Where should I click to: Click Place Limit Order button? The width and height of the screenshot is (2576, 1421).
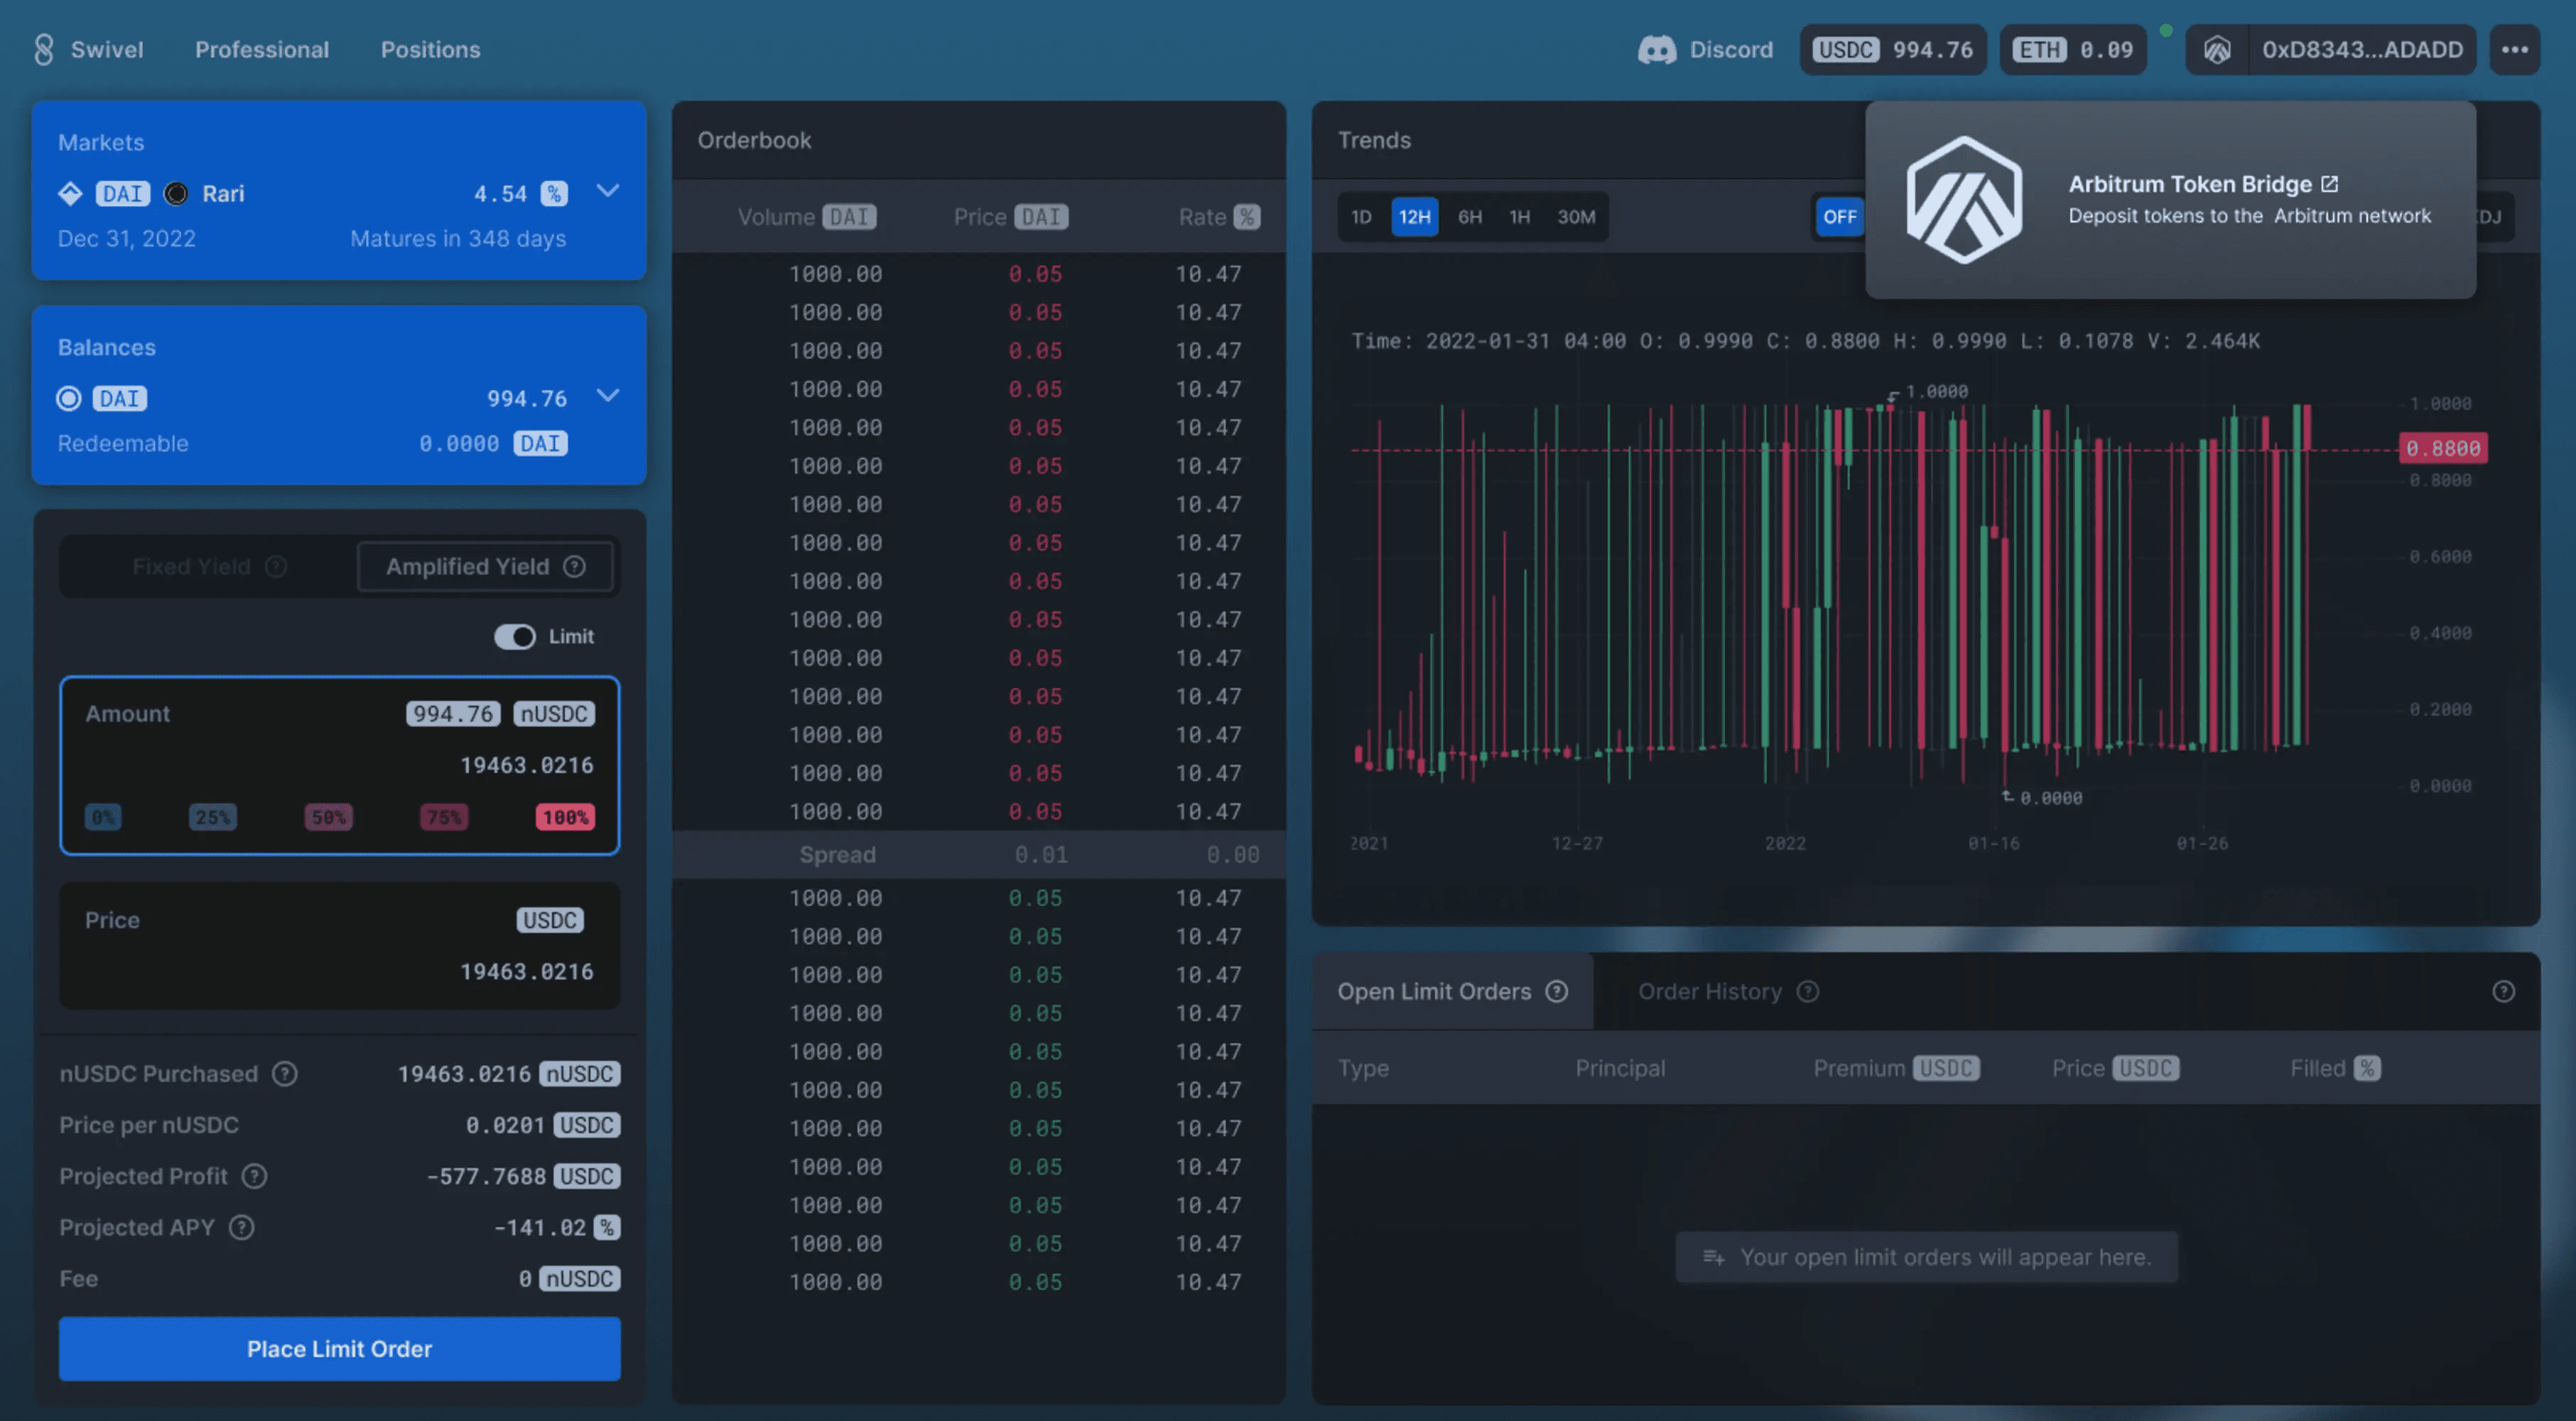339,1348
